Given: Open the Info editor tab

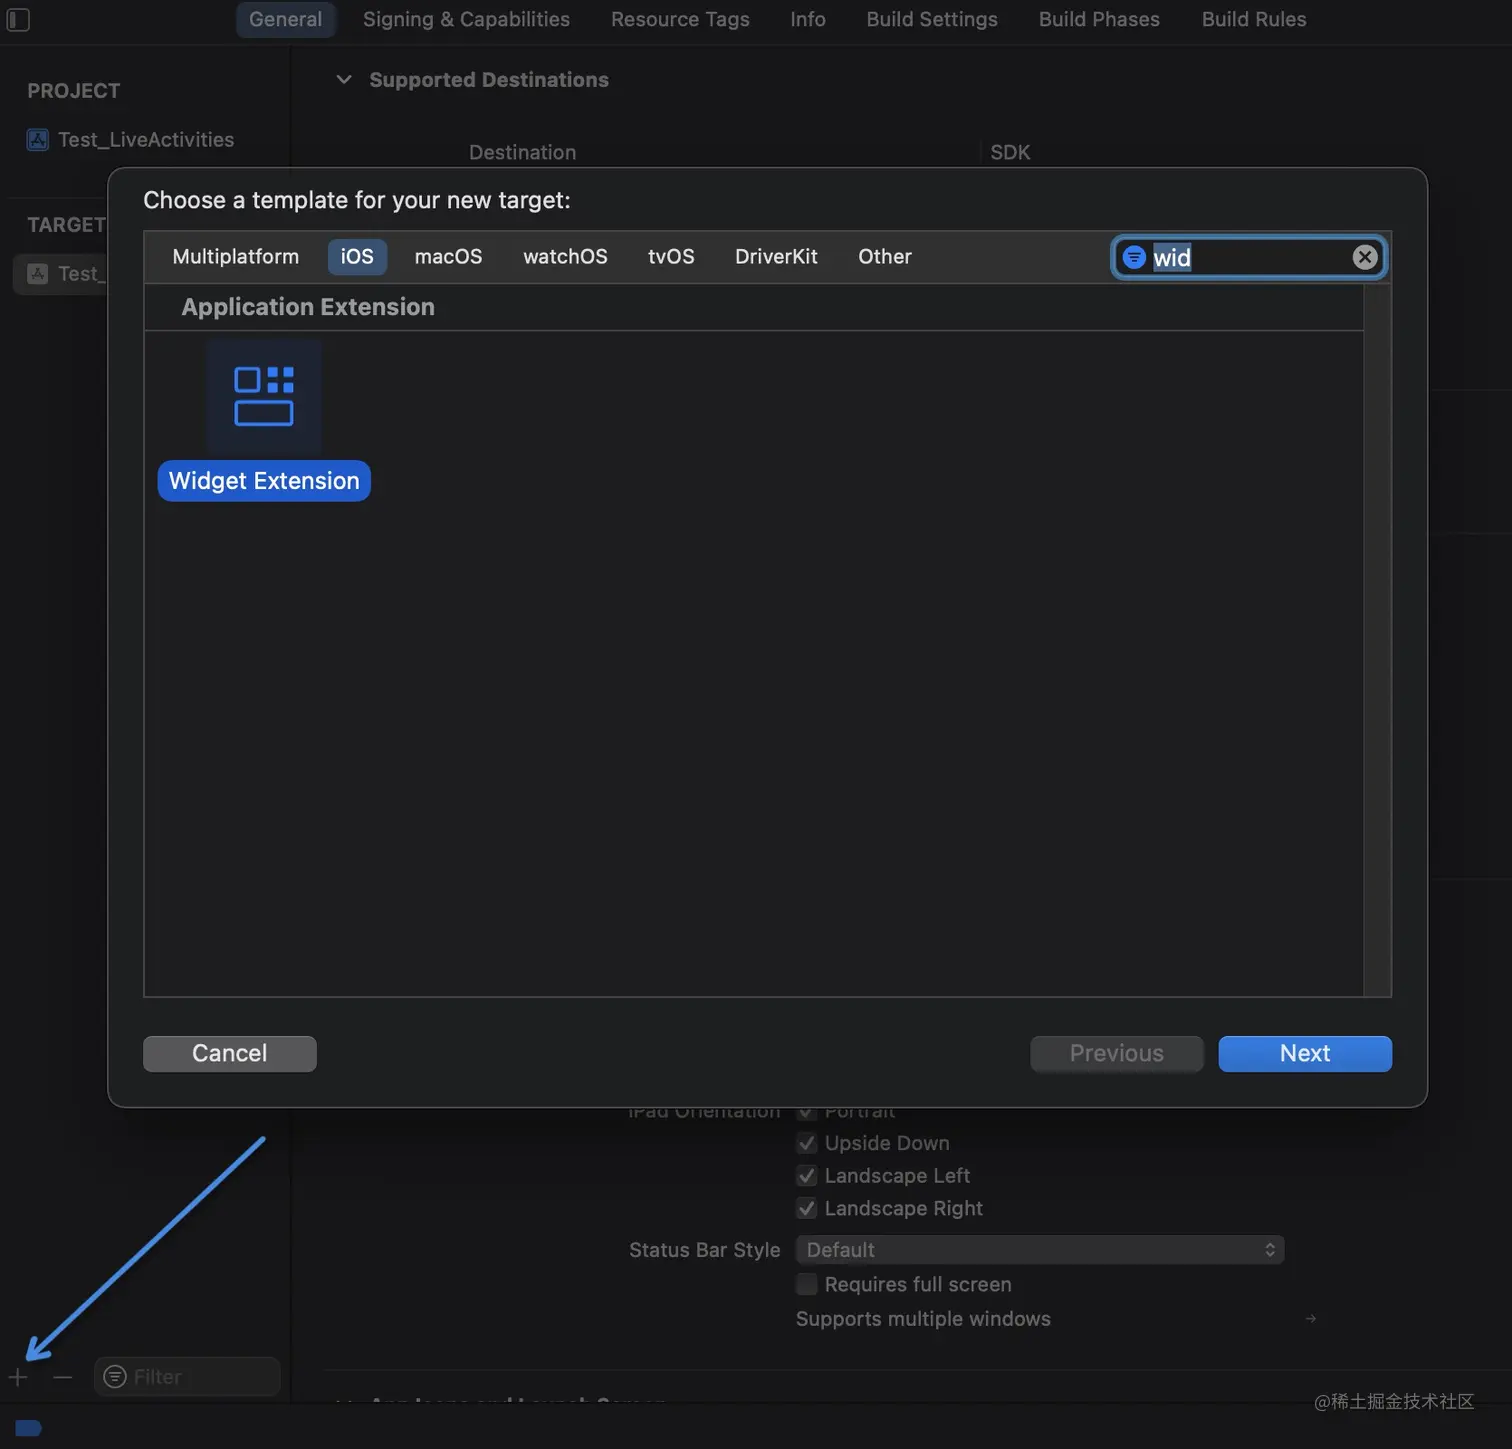Looking at the screenshot, I should pyautogui.click(x=808, y=19).
